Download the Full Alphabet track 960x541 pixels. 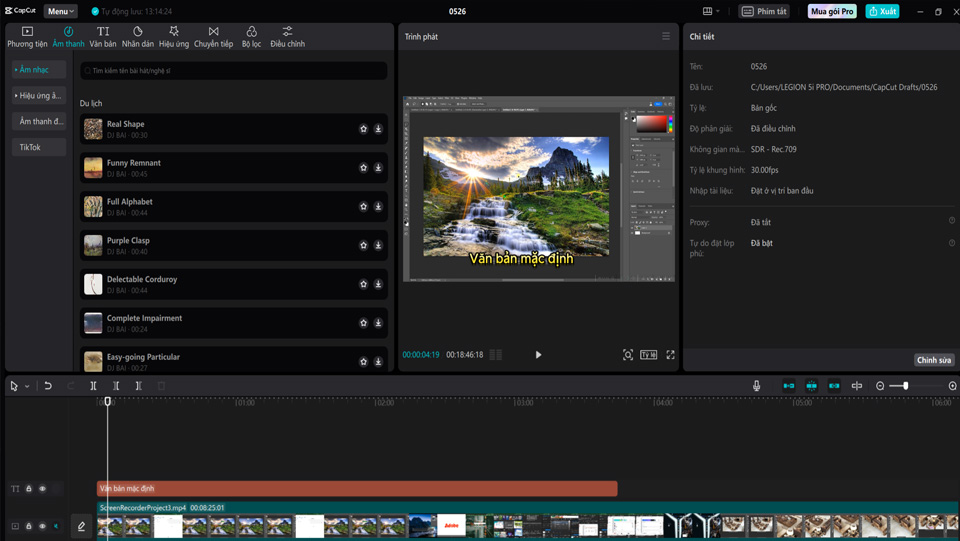point(378,207)
